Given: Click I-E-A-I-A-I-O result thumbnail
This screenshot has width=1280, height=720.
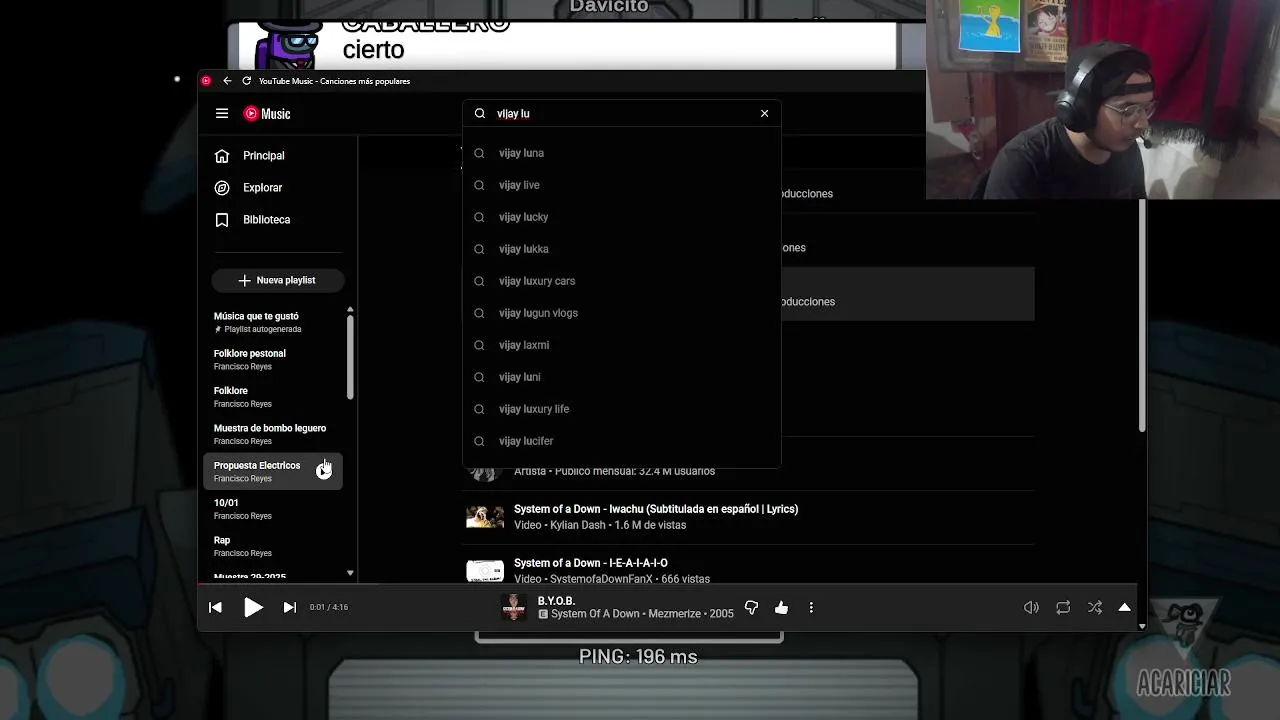Looking at the screenshot, I should coord(485,570).
